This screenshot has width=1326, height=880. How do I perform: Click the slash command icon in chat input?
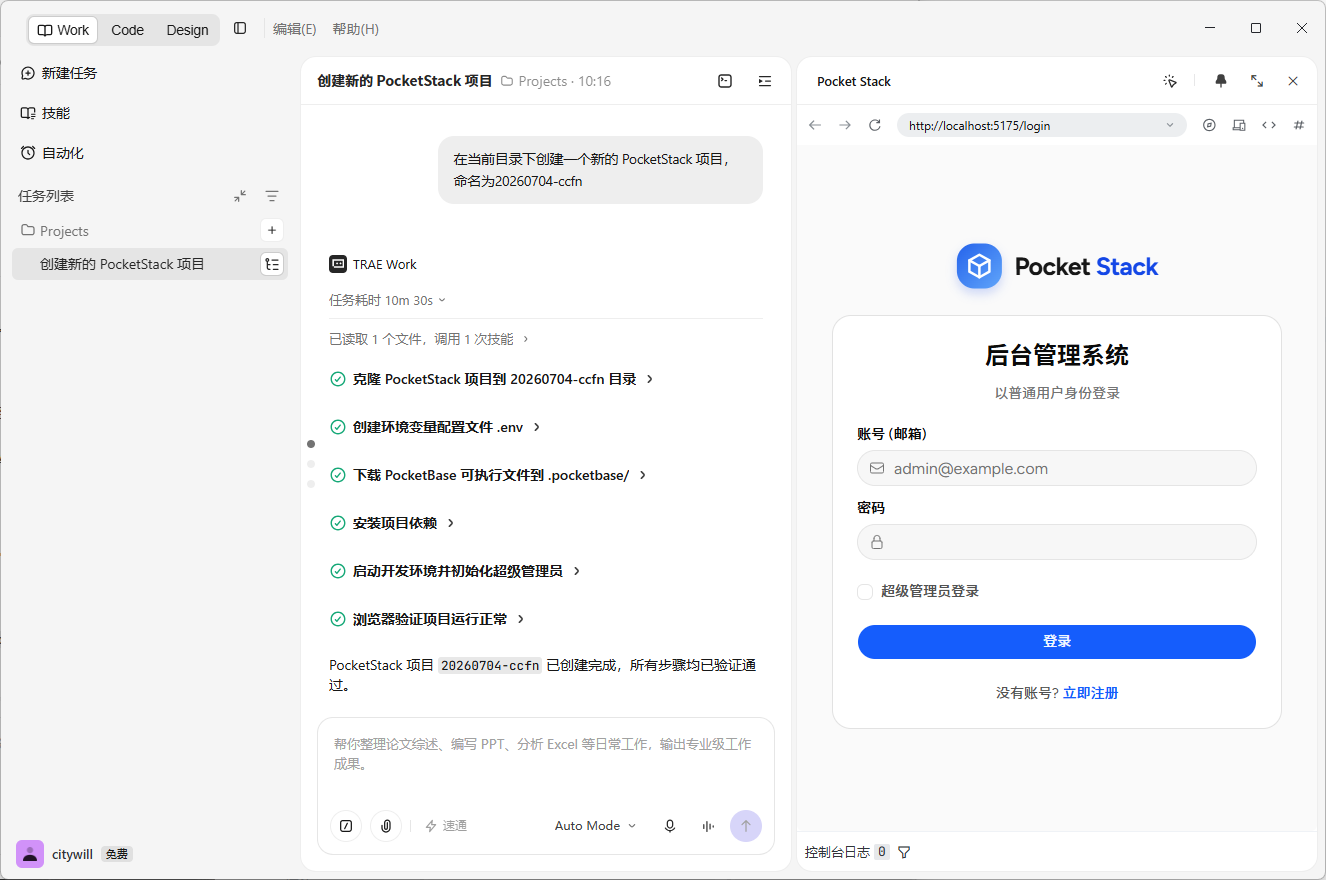[346, 826]
